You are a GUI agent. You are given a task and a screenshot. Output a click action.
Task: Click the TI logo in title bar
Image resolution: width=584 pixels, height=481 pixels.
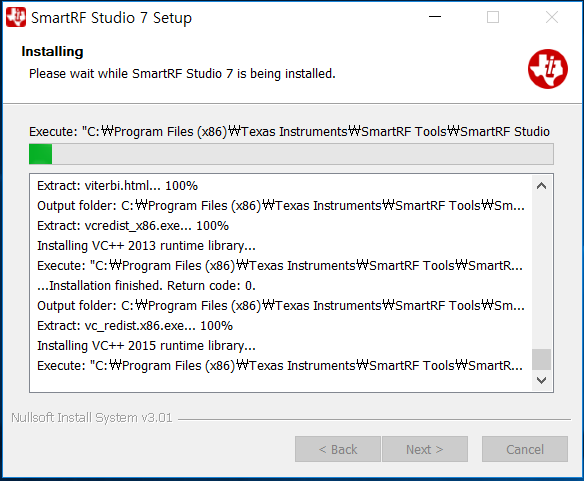(16, 17)
